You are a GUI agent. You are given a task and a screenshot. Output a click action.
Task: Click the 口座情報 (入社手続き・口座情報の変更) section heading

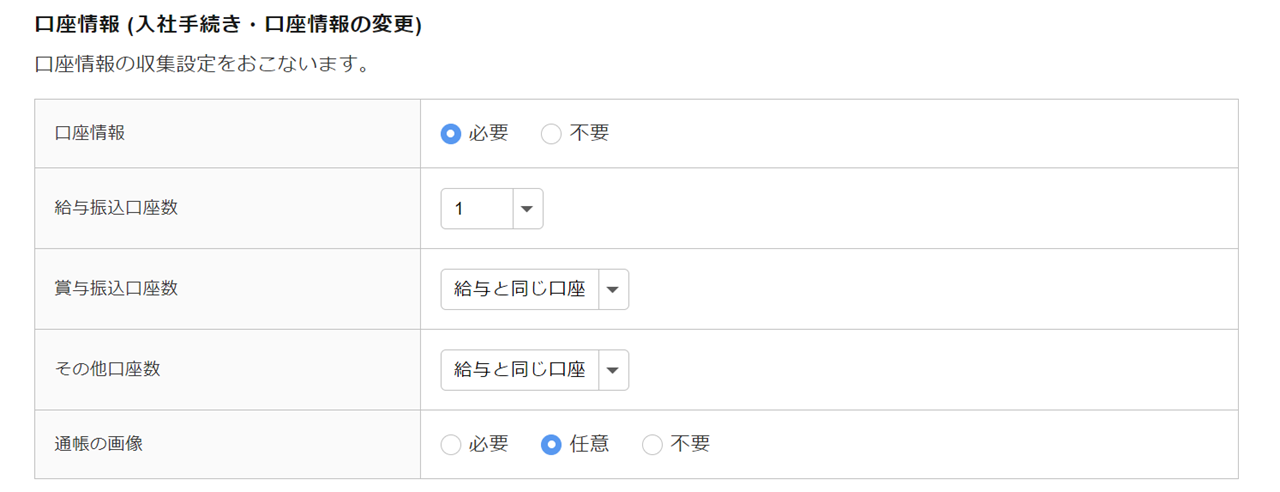[228, 25]
